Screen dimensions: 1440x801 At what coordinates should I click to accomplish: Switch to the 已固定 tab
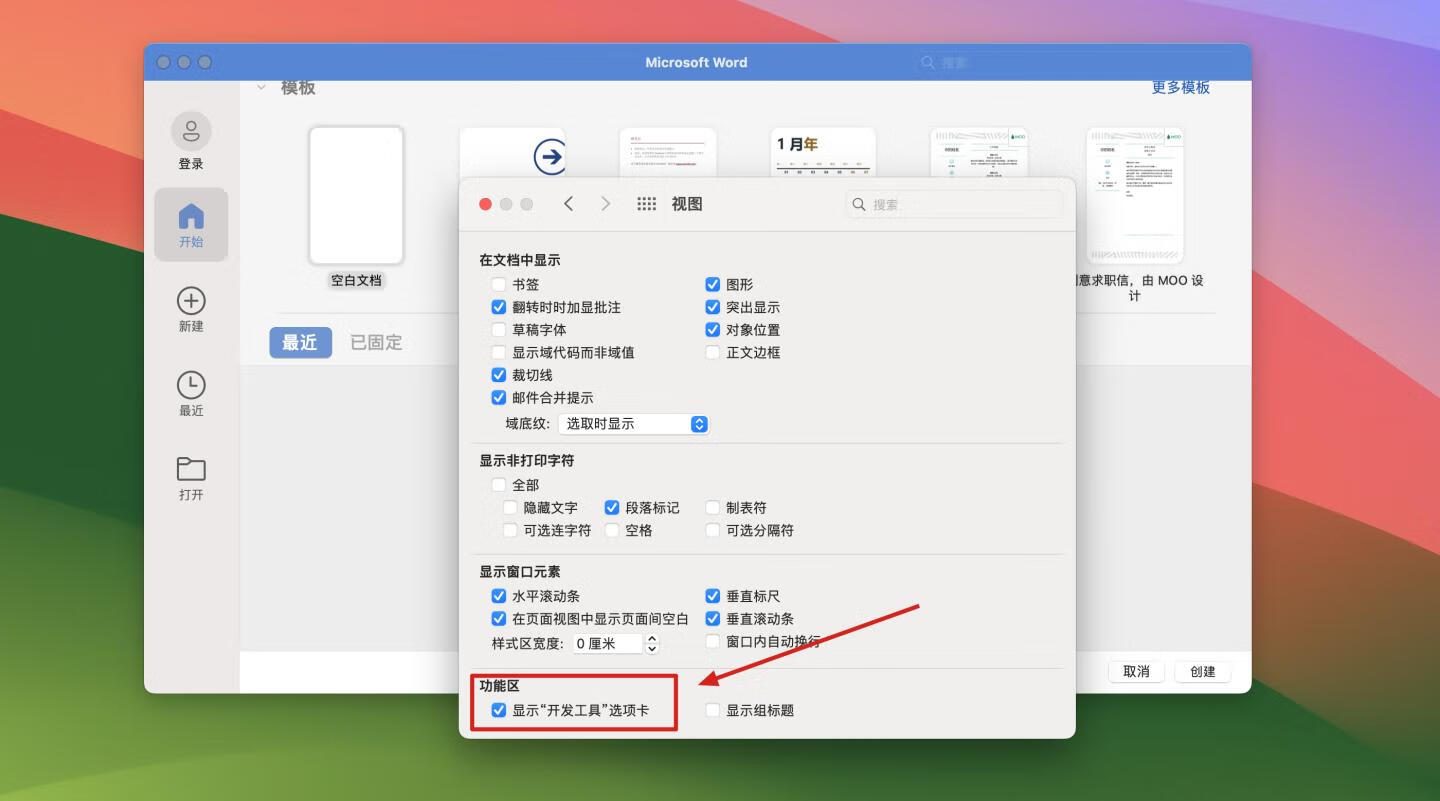pos(376,342)
